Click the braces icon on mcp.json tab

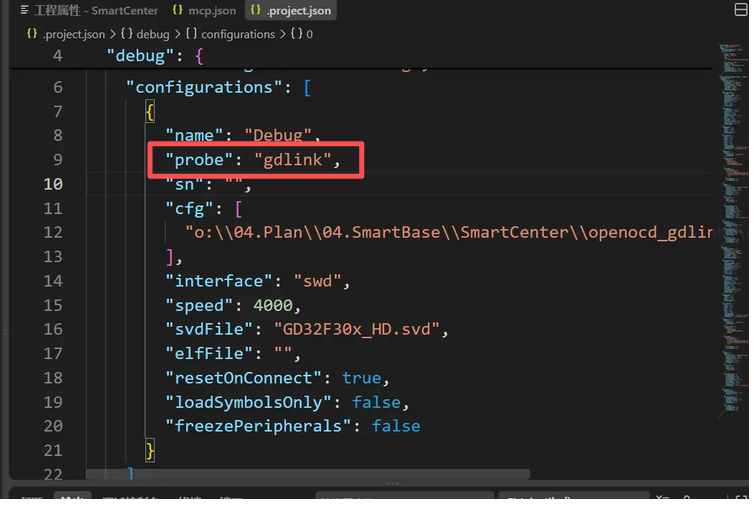(178, 10)
